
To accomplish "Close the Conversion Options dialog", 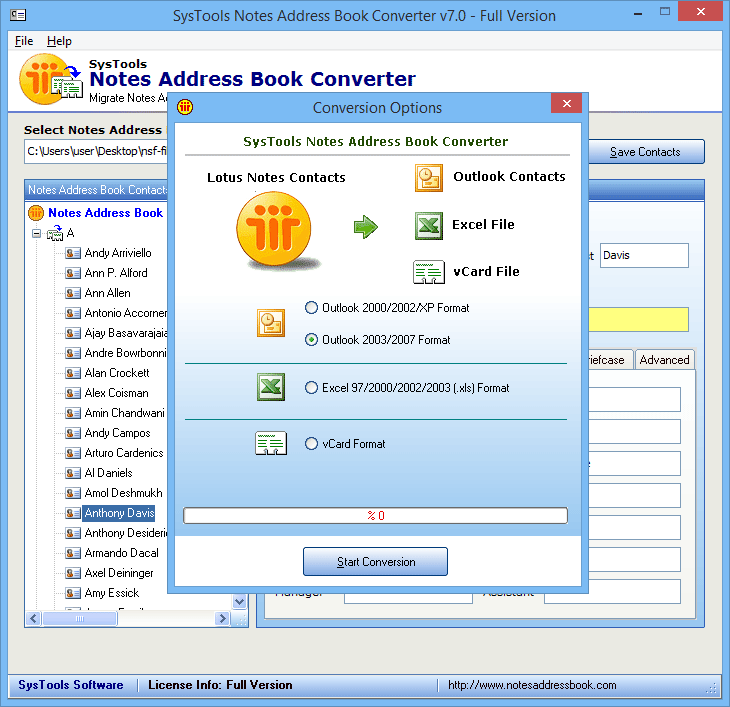I will (x=566, y=103).
